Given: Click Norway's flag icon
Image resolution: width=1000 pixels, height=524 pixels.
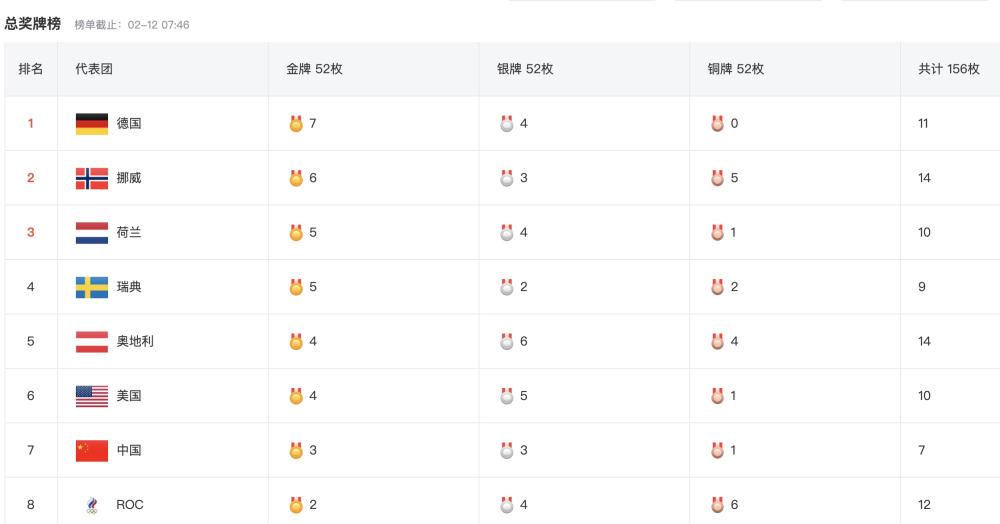Looking at the screenshot, I should [x=92, y=178].
